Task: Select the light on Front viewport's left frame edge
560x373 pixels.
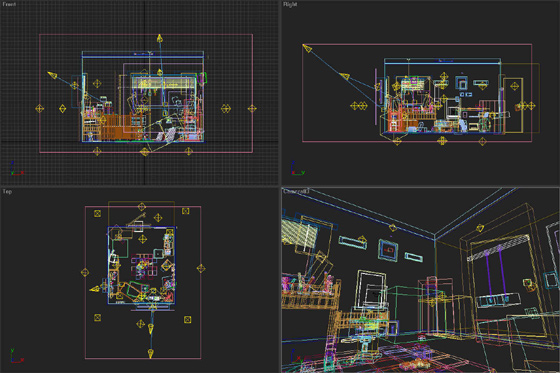Action: (x=40, y=108)
